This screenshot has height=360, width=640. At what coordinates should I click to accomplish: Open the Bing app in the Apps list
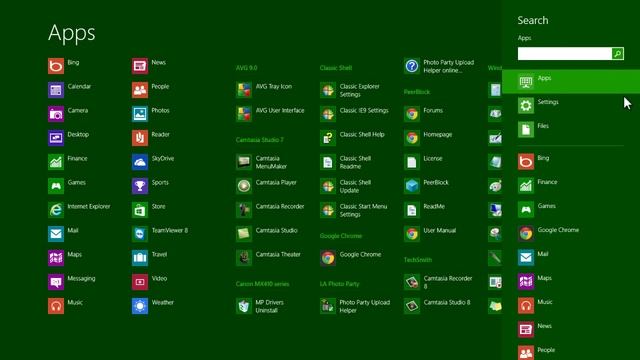click(x=64, y=66)
